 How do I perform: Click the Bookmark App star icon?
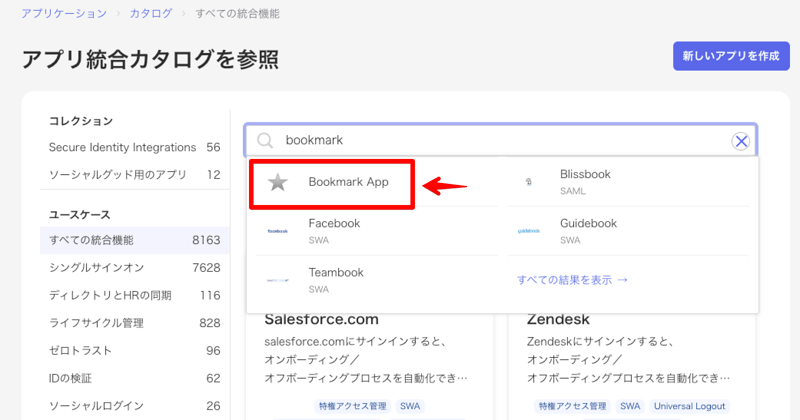pyautogui.click(x=278, y=183)
